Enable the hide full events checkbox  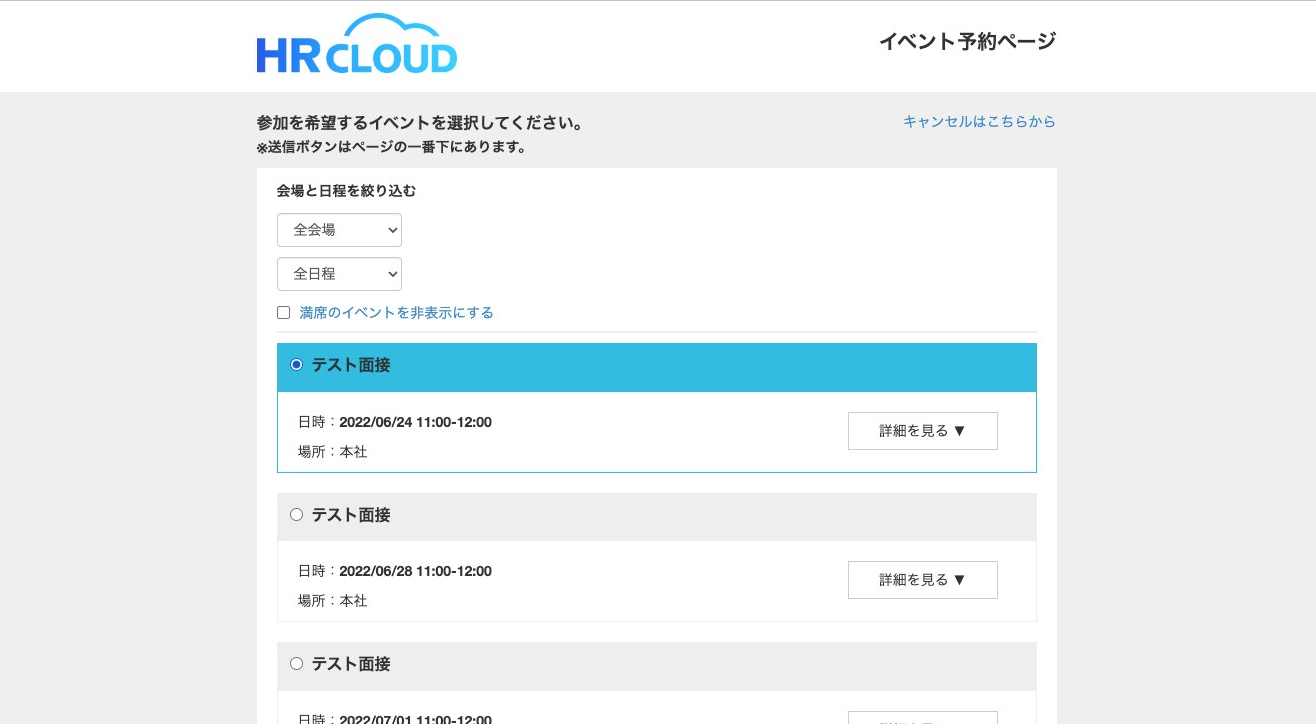[x=284, y=313]
